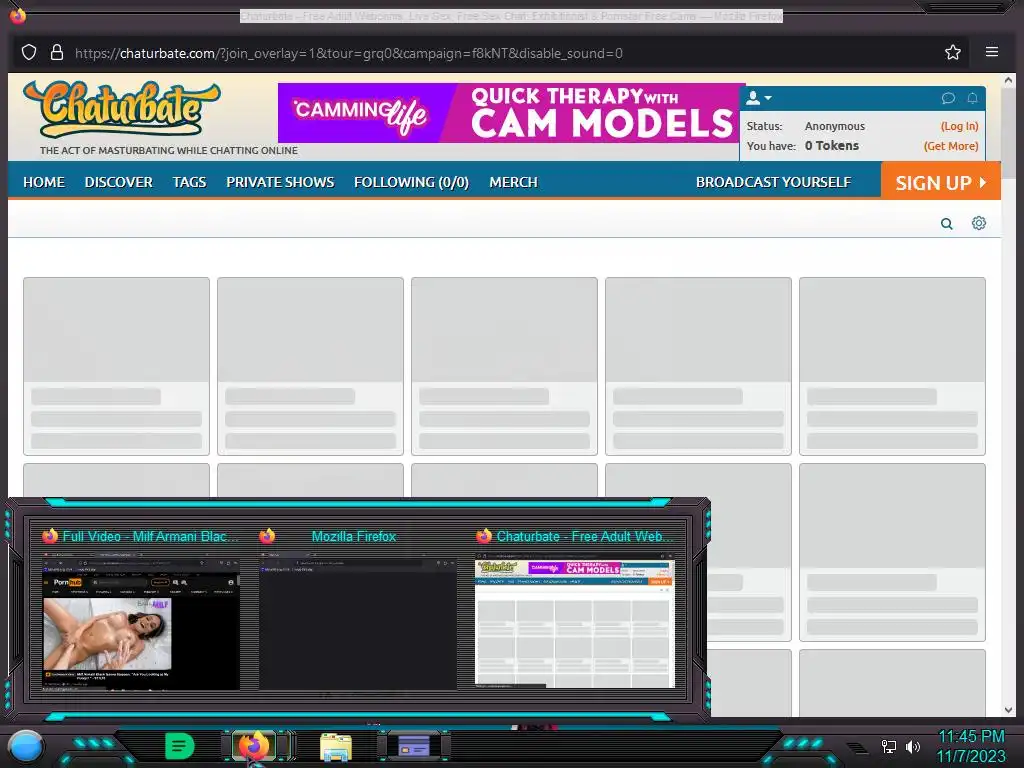Open the MERCH nav item
The height and width of the screenshot is (768, 1024).
coord(513,182)
